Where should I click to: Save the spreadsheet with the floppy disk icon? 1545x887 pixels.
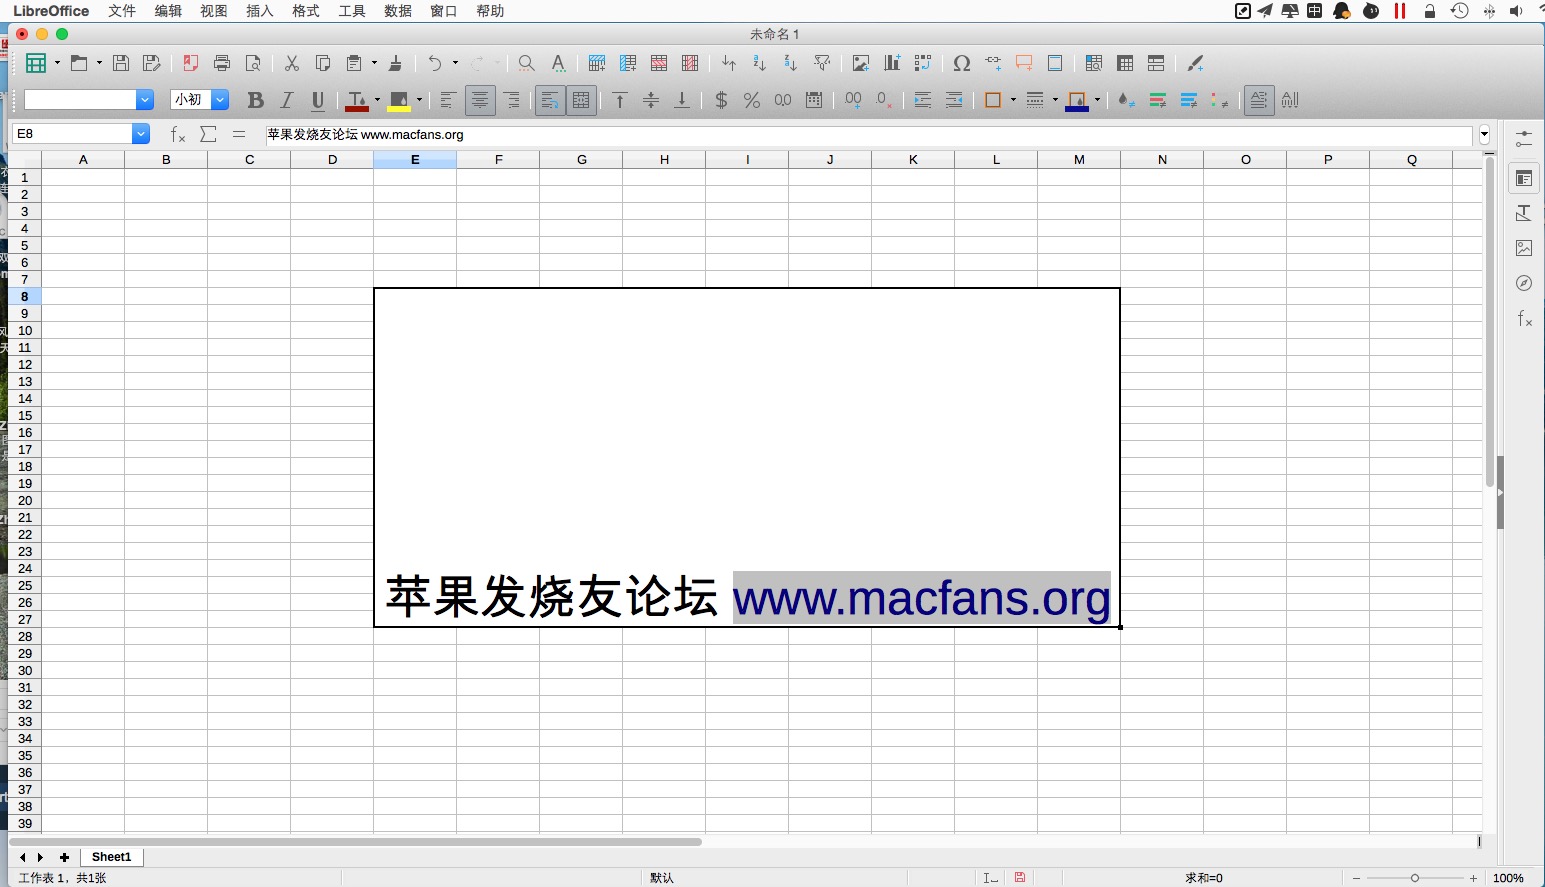coord(121,63)
